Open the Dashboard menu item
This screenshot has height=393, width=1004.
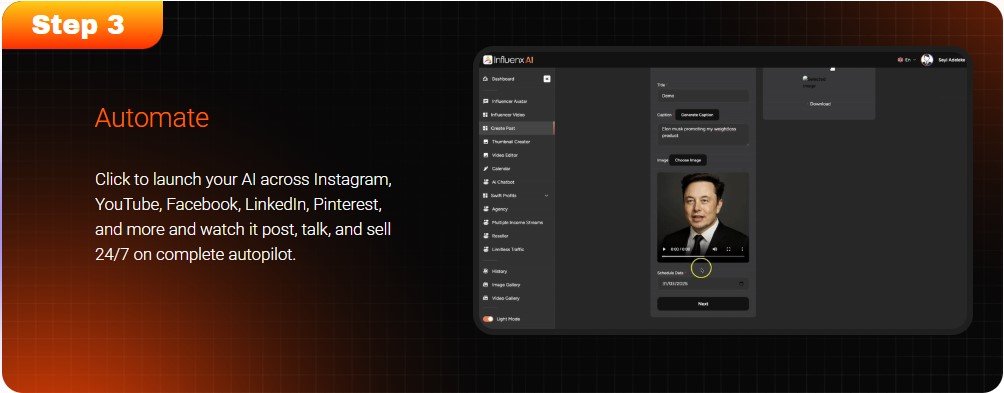[x=499, y=79]
